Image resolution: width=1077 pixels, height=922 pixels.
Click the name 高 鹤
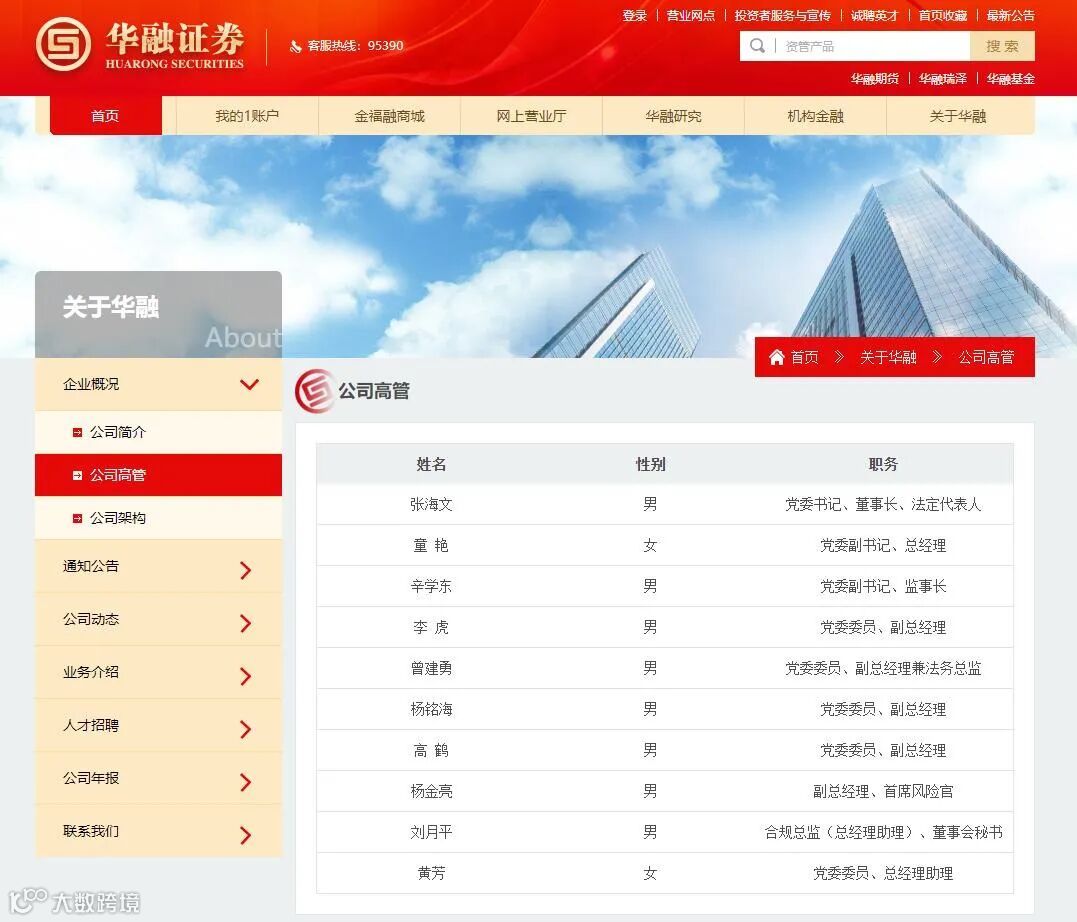(431, 750)
